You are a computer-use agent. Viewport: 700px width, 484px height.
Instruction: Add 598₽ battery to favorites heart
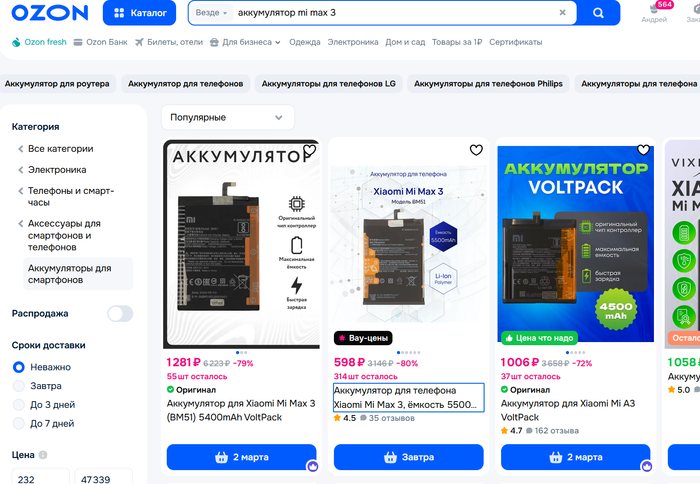476,150
